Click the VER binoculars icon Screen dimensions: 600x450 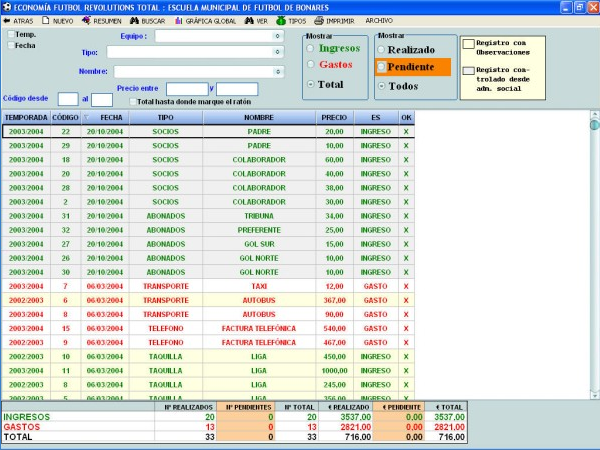point(249,21)
